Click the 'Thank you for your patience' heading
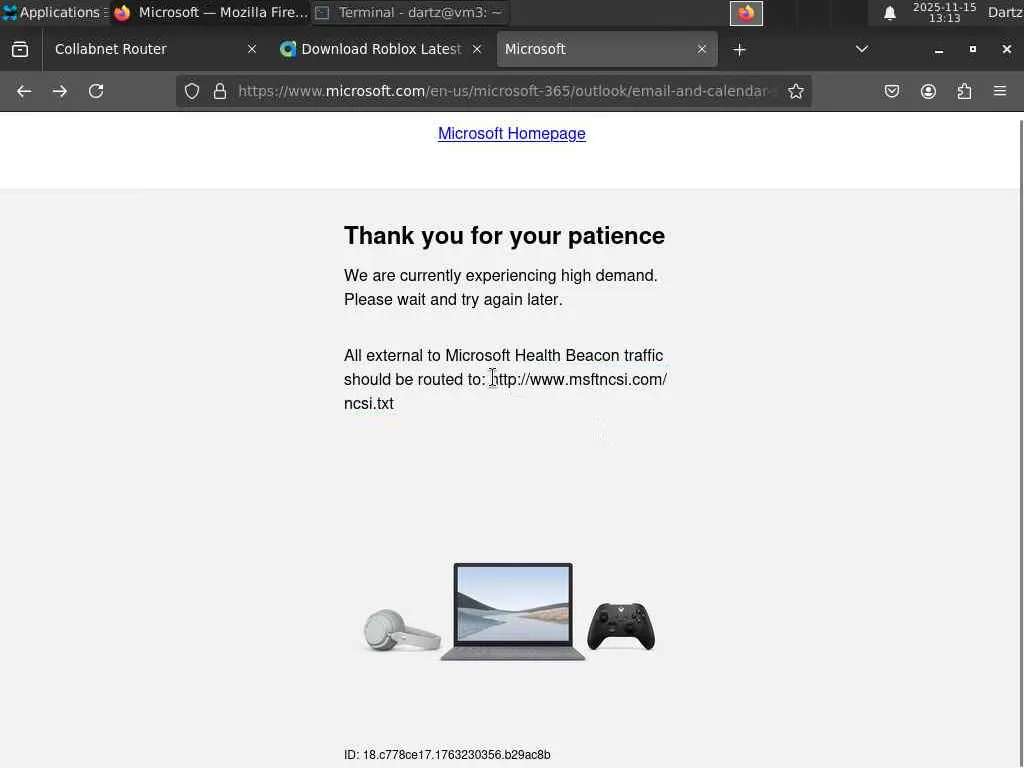 (504, 236)
